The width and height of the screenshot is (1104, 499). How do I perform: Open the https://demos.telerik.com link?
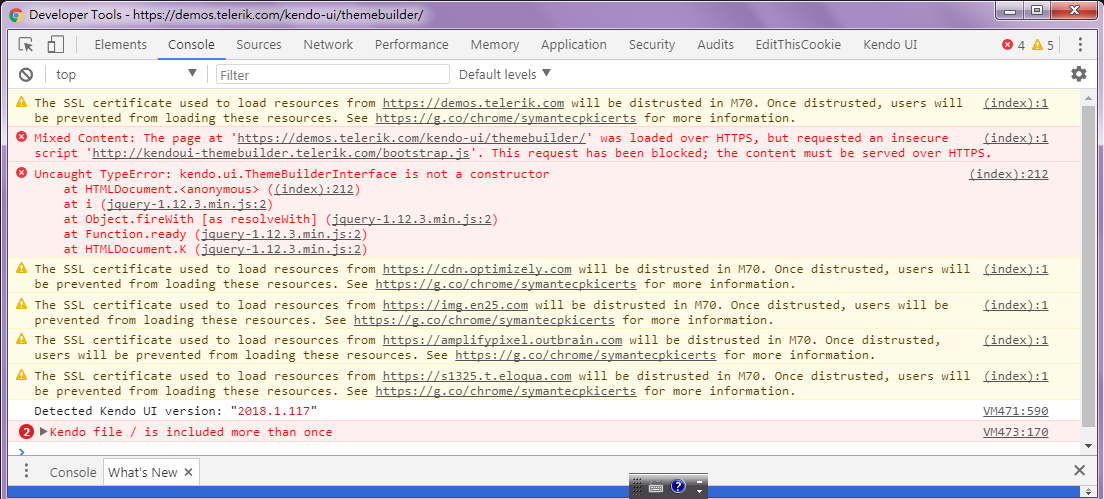tap(473, 103)
